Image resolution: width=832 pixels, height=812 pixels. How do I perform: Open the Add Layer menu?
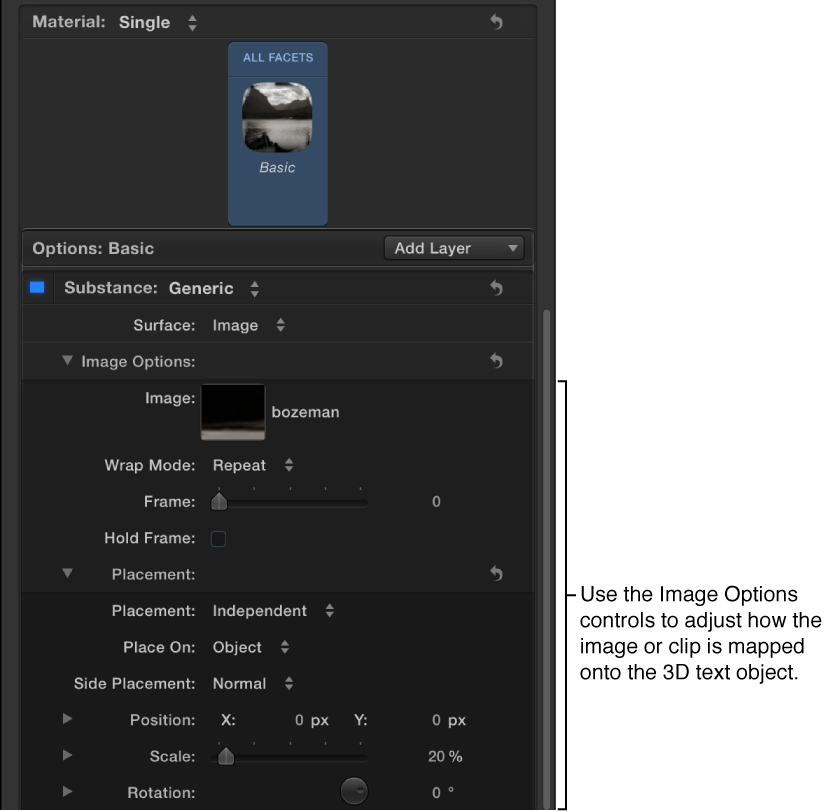click(454, 247)
